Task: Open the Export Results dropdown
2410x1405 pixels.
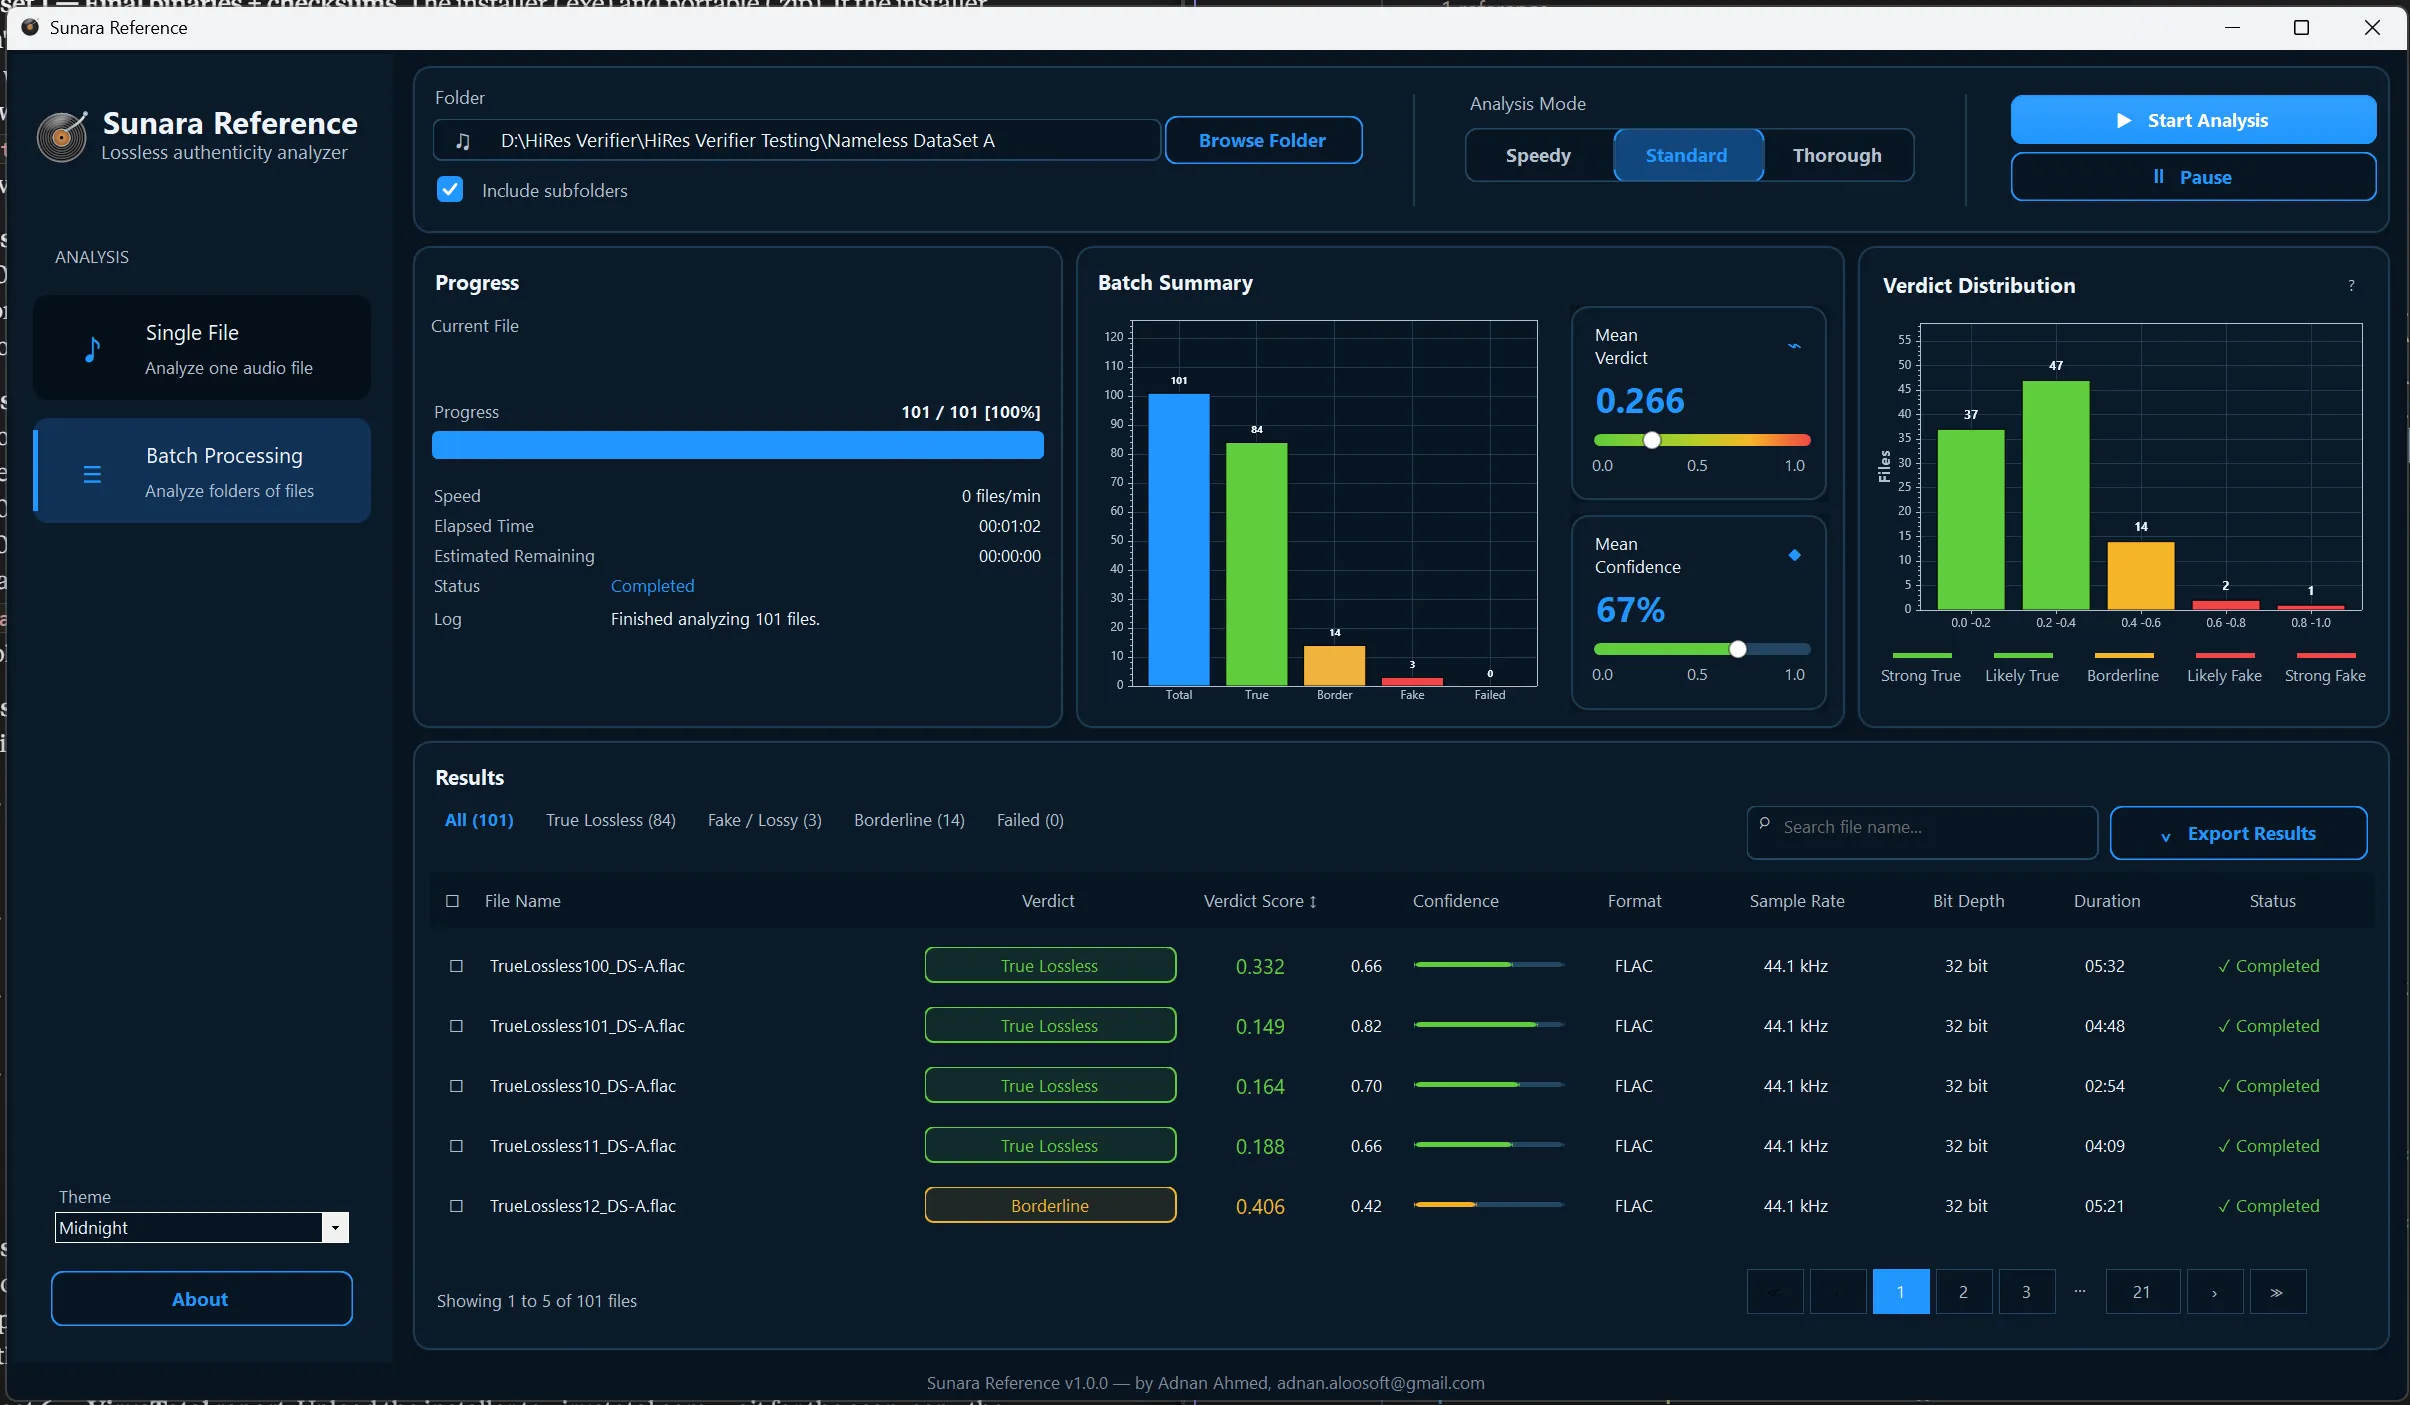Action: [x=2238, y=833]
